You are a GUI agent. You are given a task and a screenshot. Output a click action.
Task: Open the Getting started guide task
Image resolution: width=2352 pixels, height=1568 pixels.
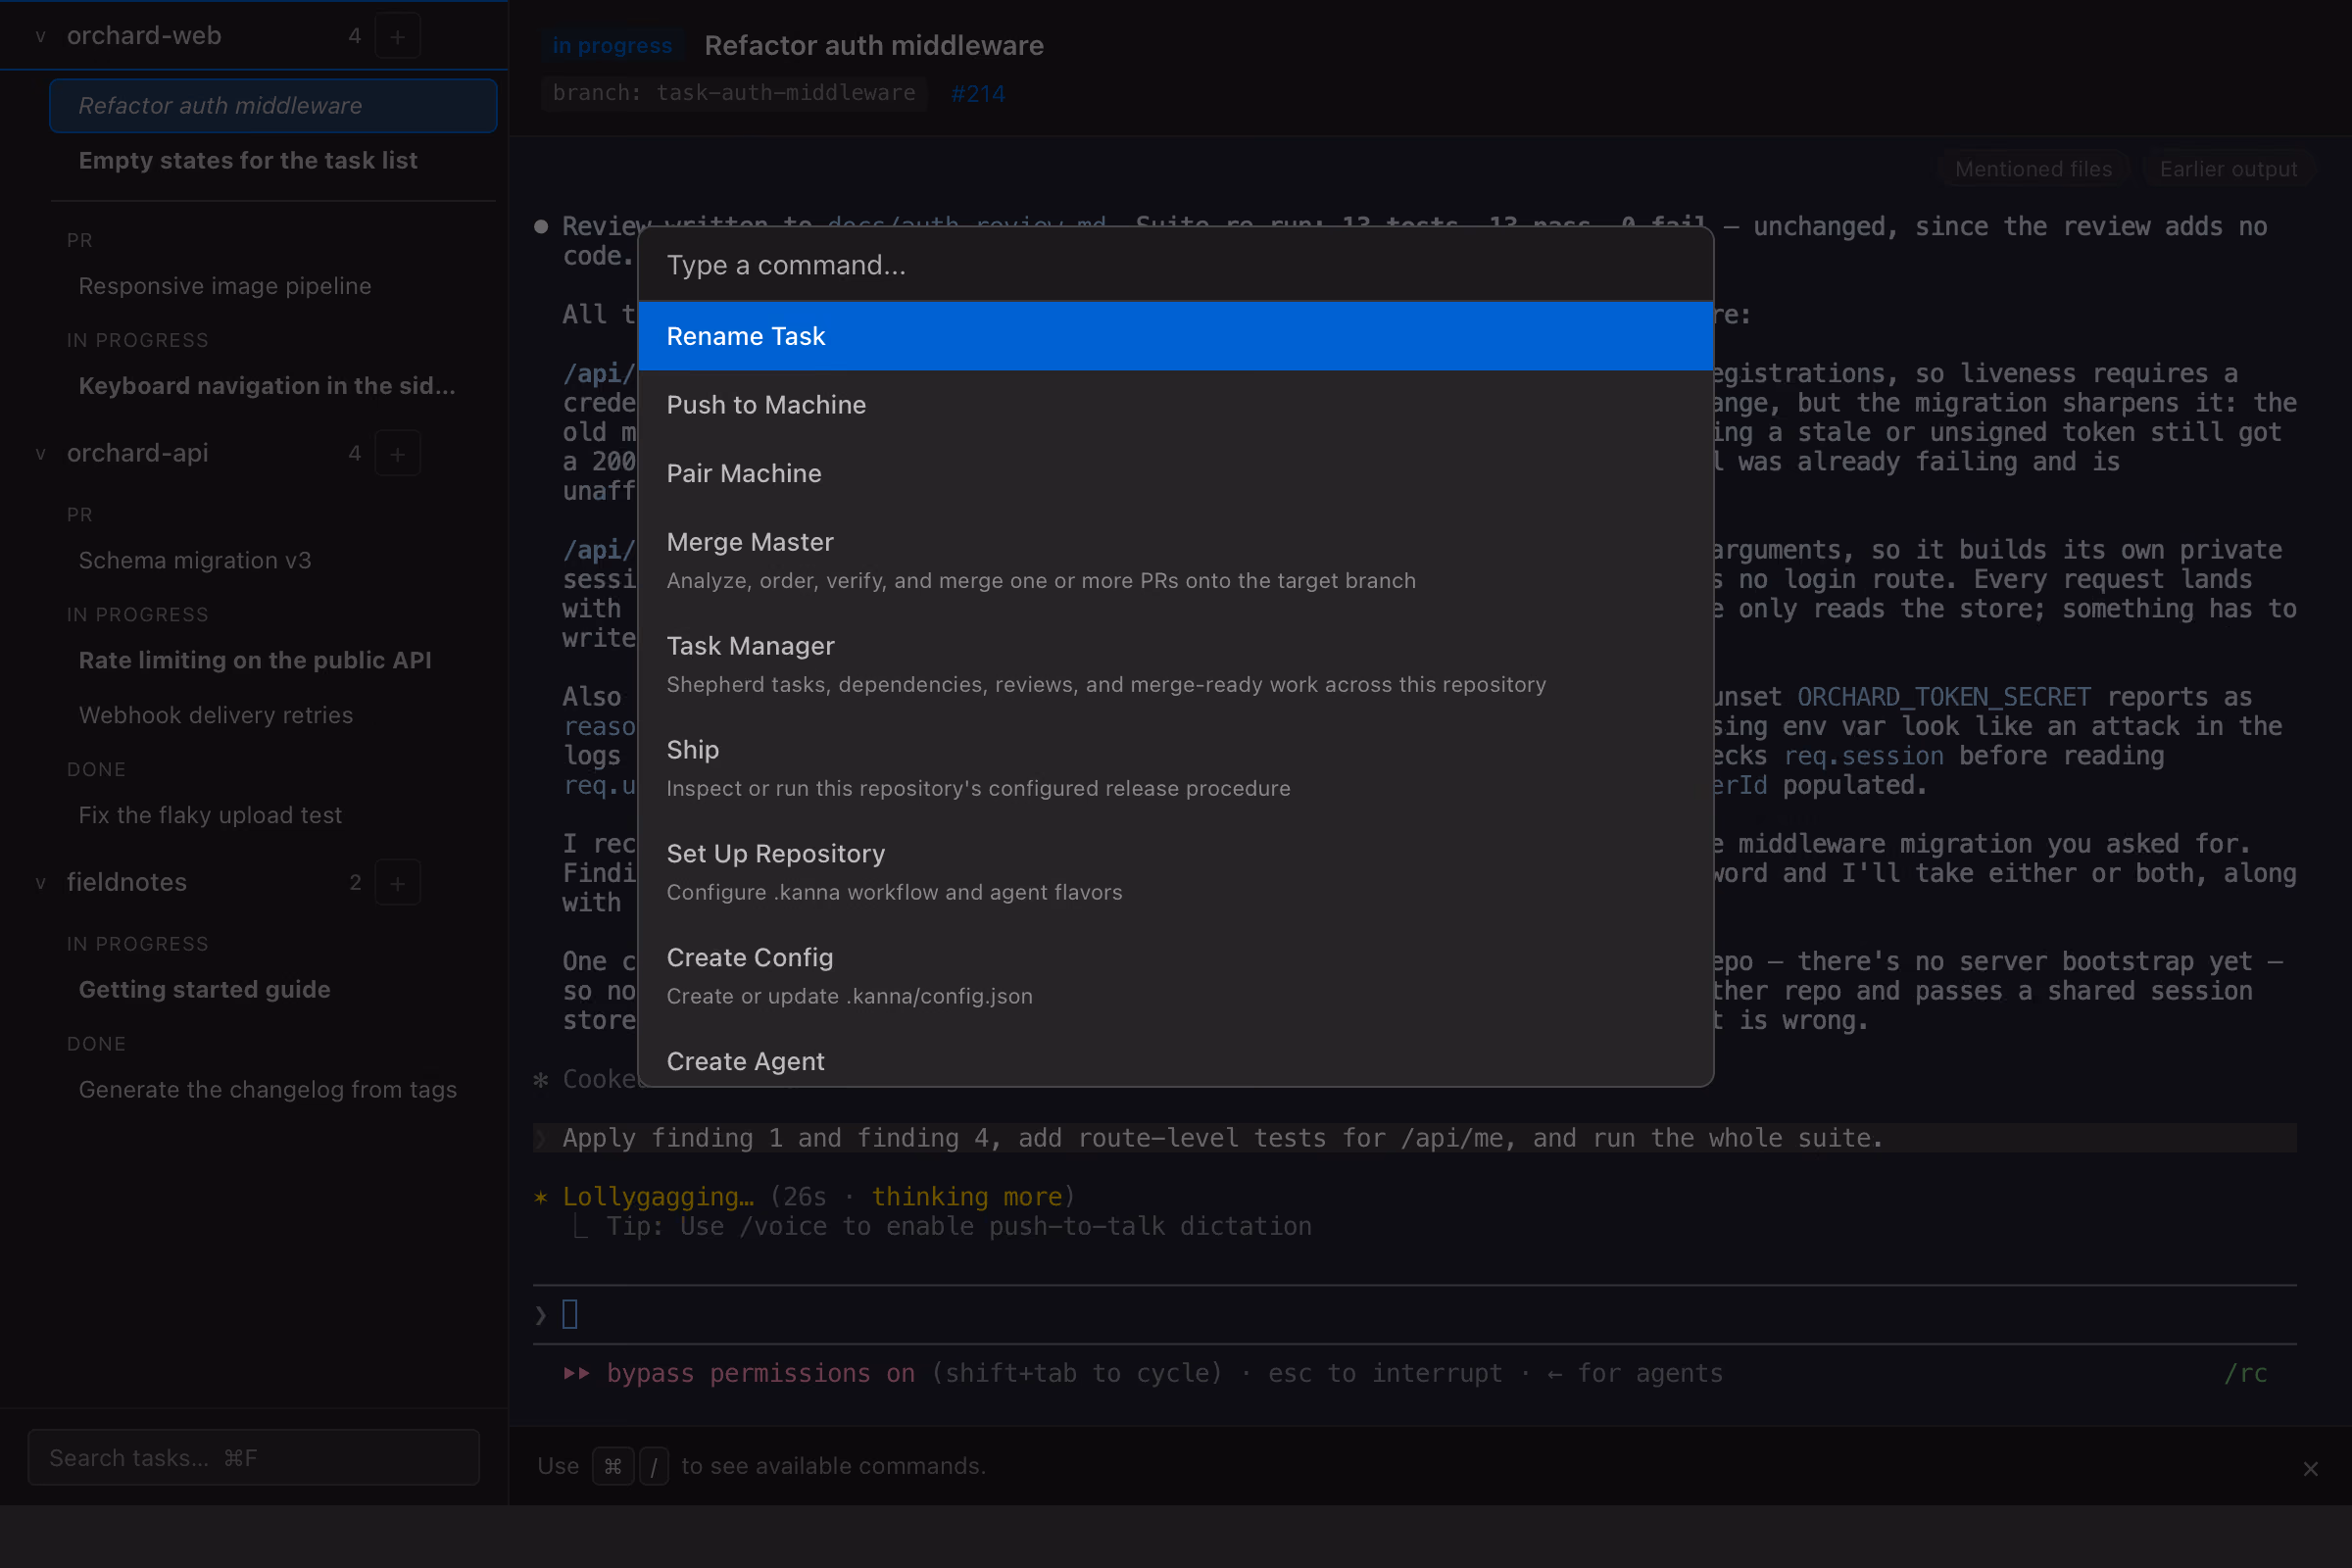273,989
